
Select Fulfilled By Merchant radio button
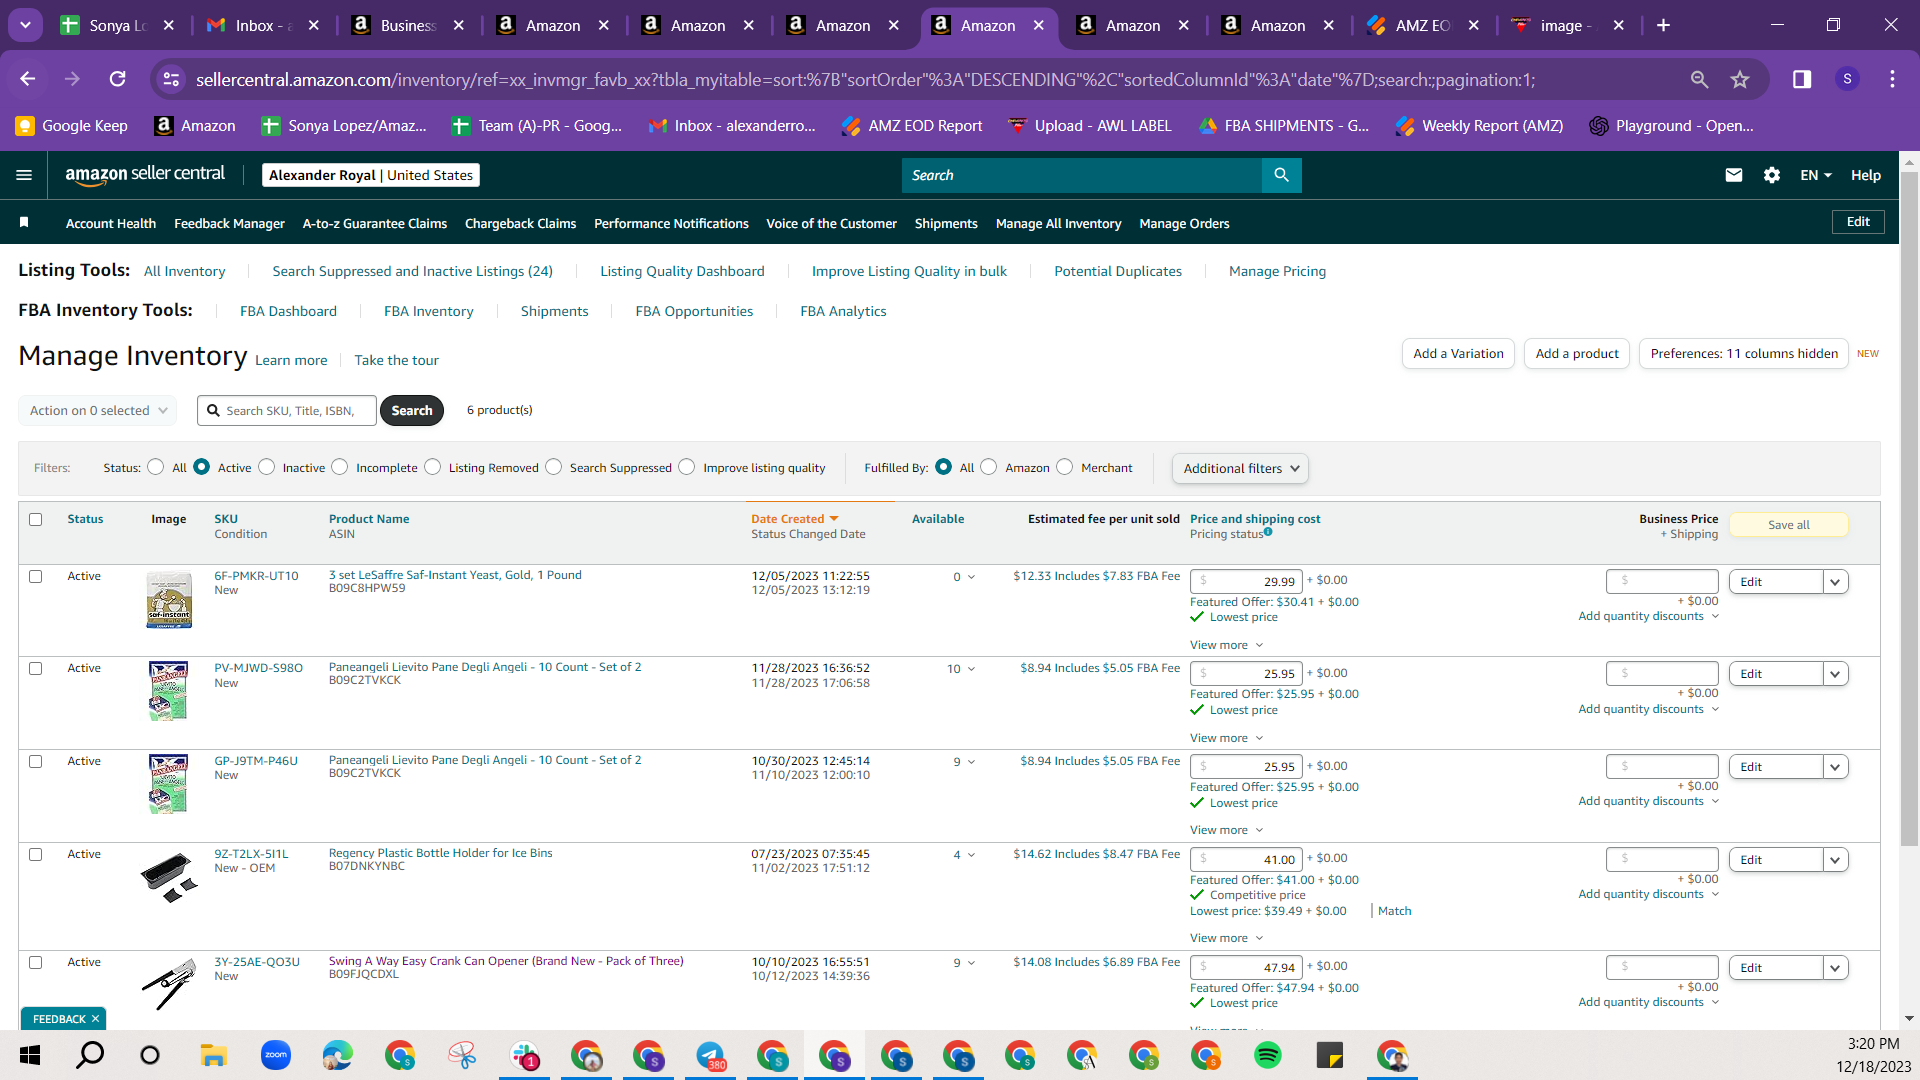1065,467
